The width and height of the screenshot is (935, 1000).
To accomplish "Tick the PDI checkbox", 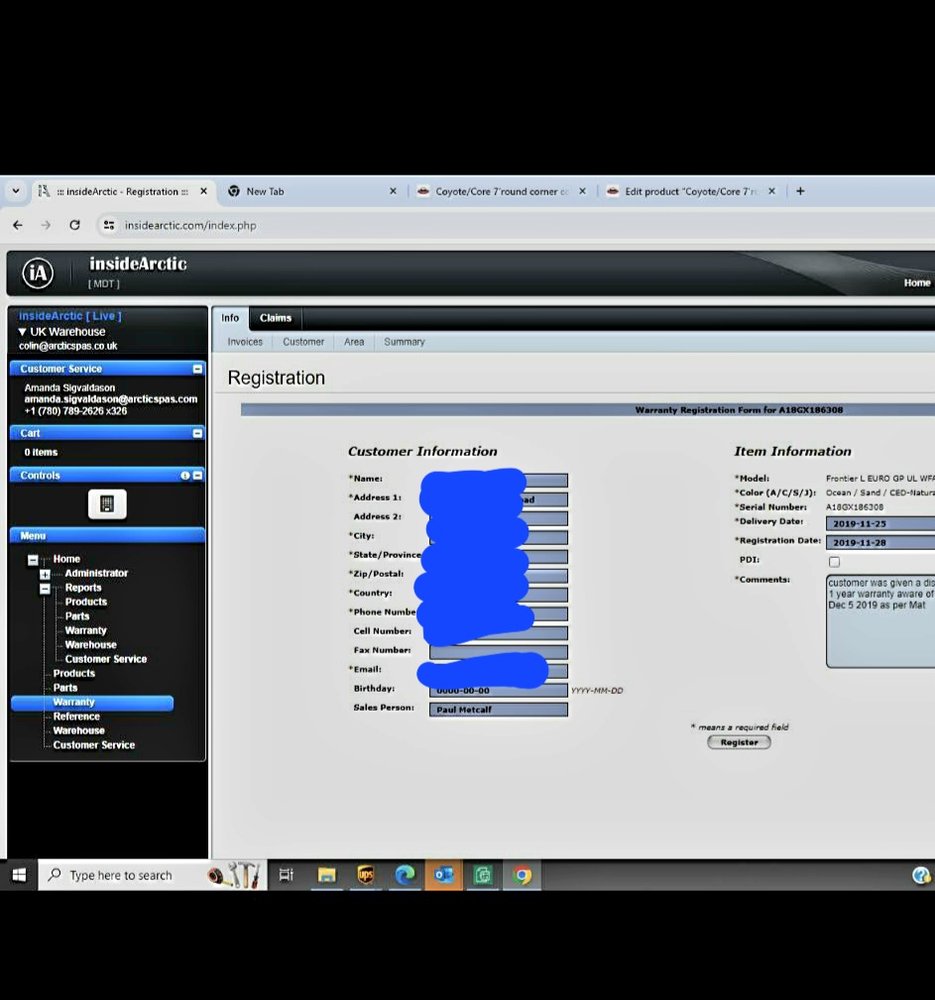I will point(834,561).
